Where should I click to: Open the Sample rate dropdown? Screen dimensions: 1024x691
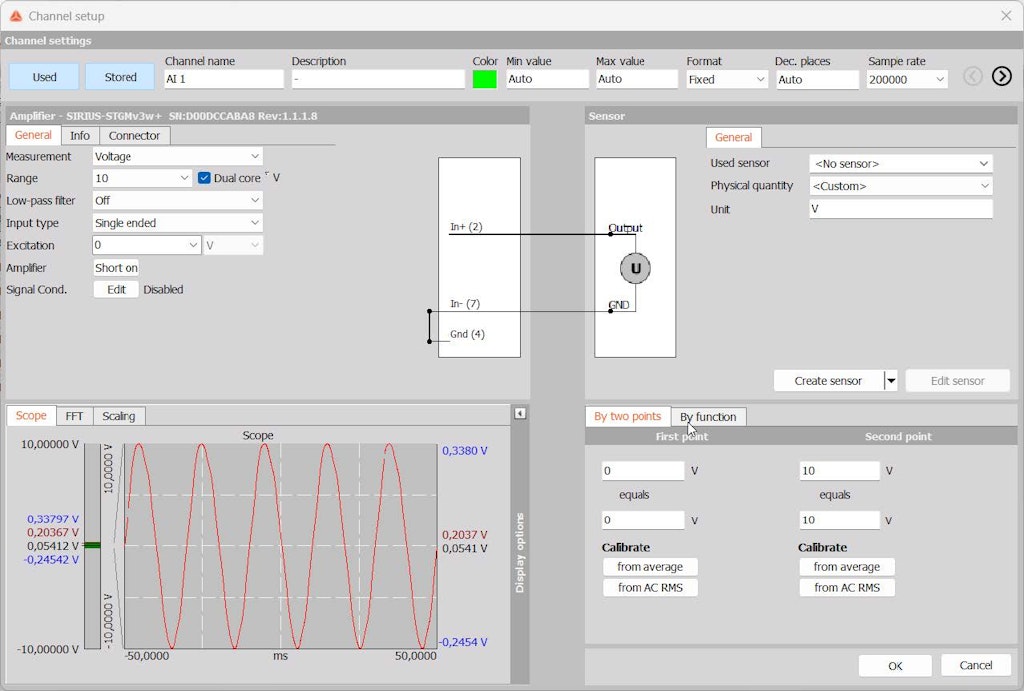pos(907,79)
